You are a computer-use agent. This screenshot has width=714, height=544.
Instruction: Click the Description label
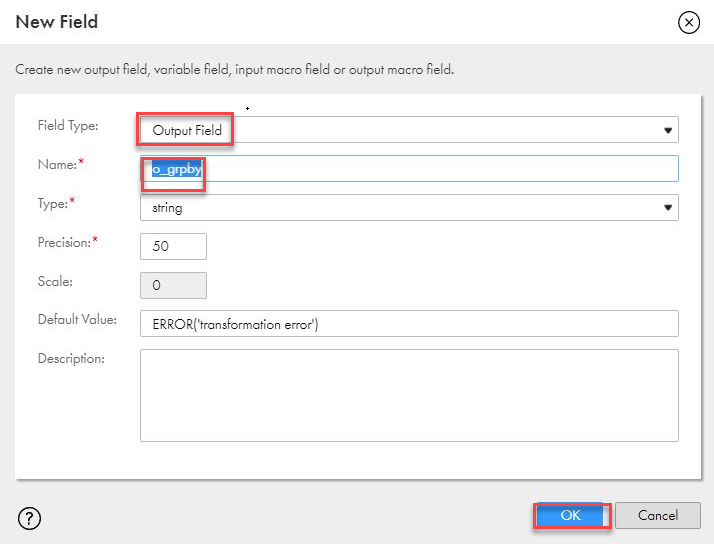(x=71, y=358)
